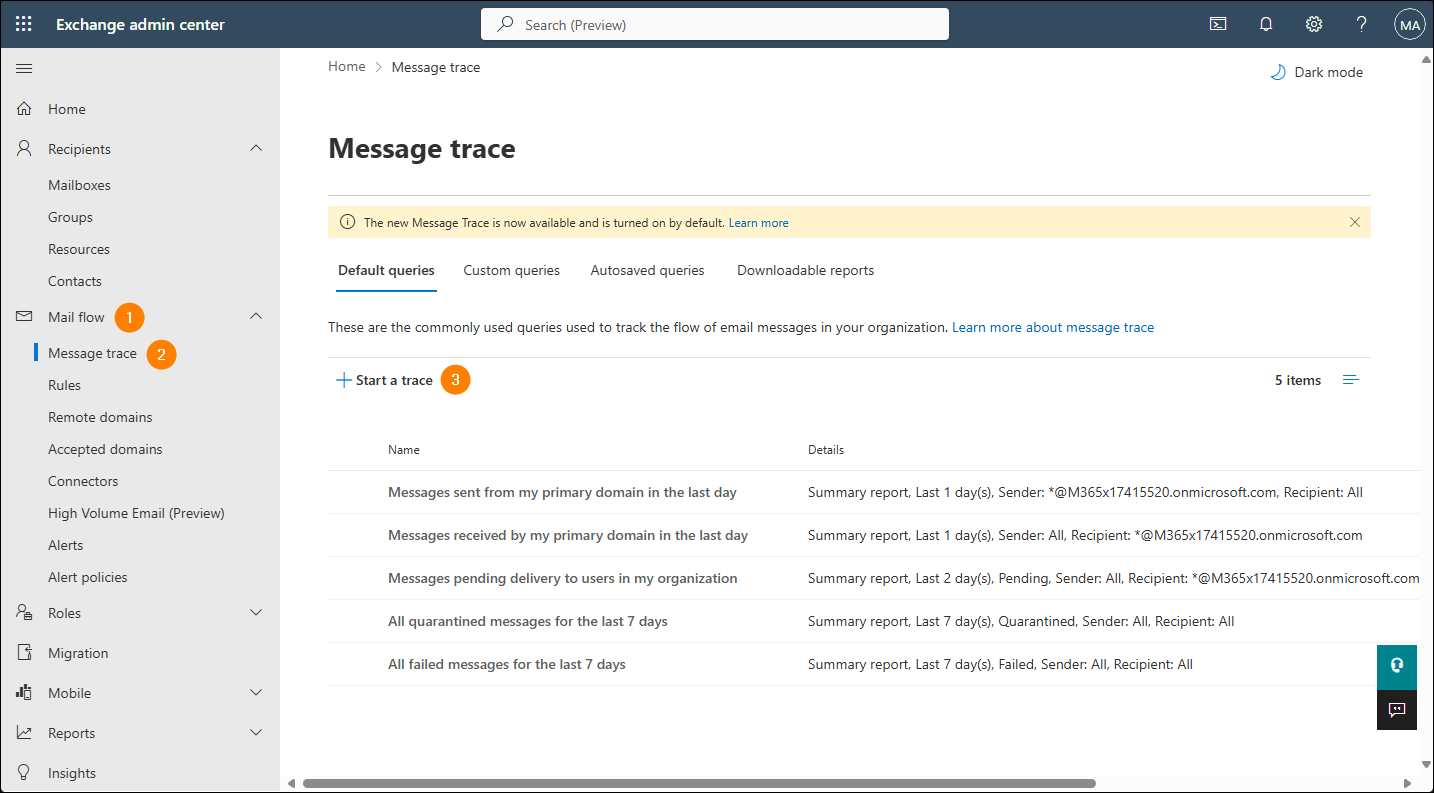The height and width of the screenshot is (793, 1434).
Task: Open the settings gear
Action: [x=1313, y=22]
